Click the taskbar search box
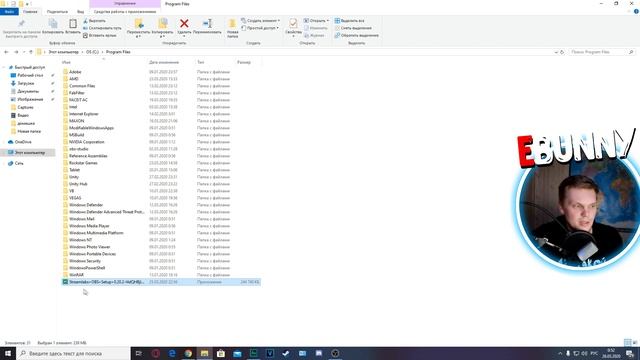This screenshot has height=360, width=640. [x=73, y=353]
